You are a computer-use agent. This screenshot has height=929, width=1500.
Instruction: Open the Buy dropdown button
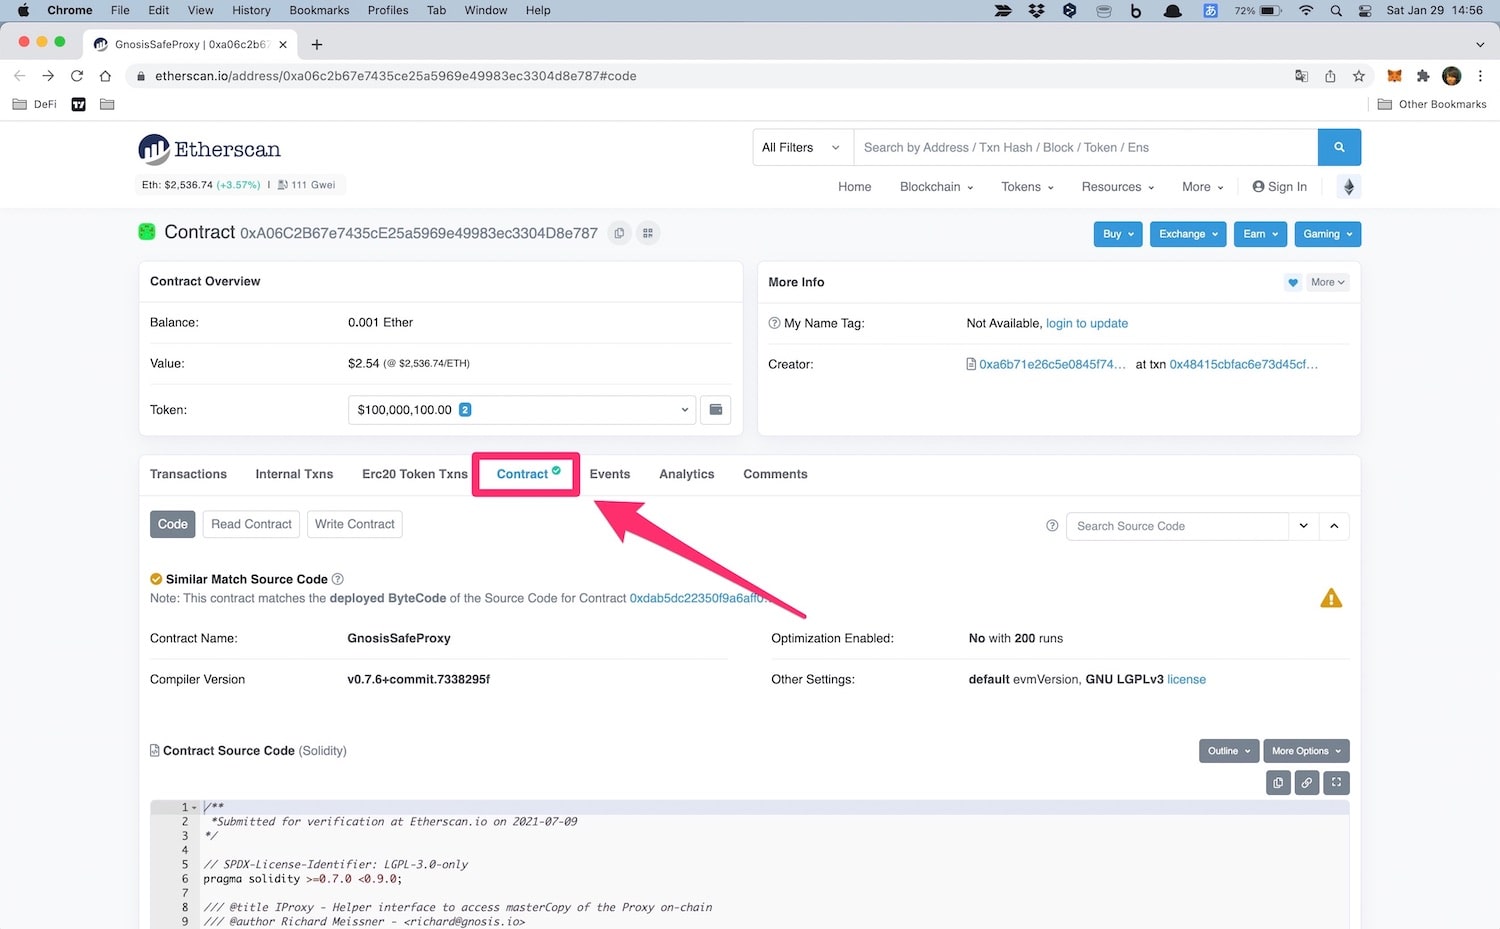[1118, 234]
